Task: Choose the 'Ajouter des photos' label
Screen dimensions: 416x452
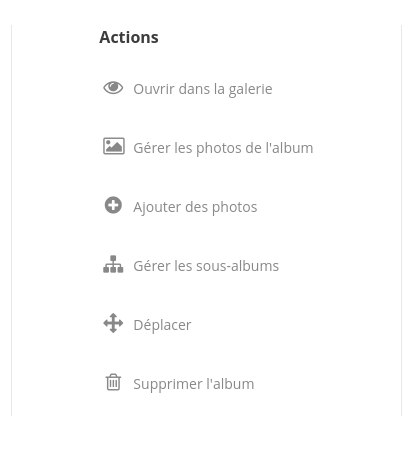Action: (x=195, y=207)
